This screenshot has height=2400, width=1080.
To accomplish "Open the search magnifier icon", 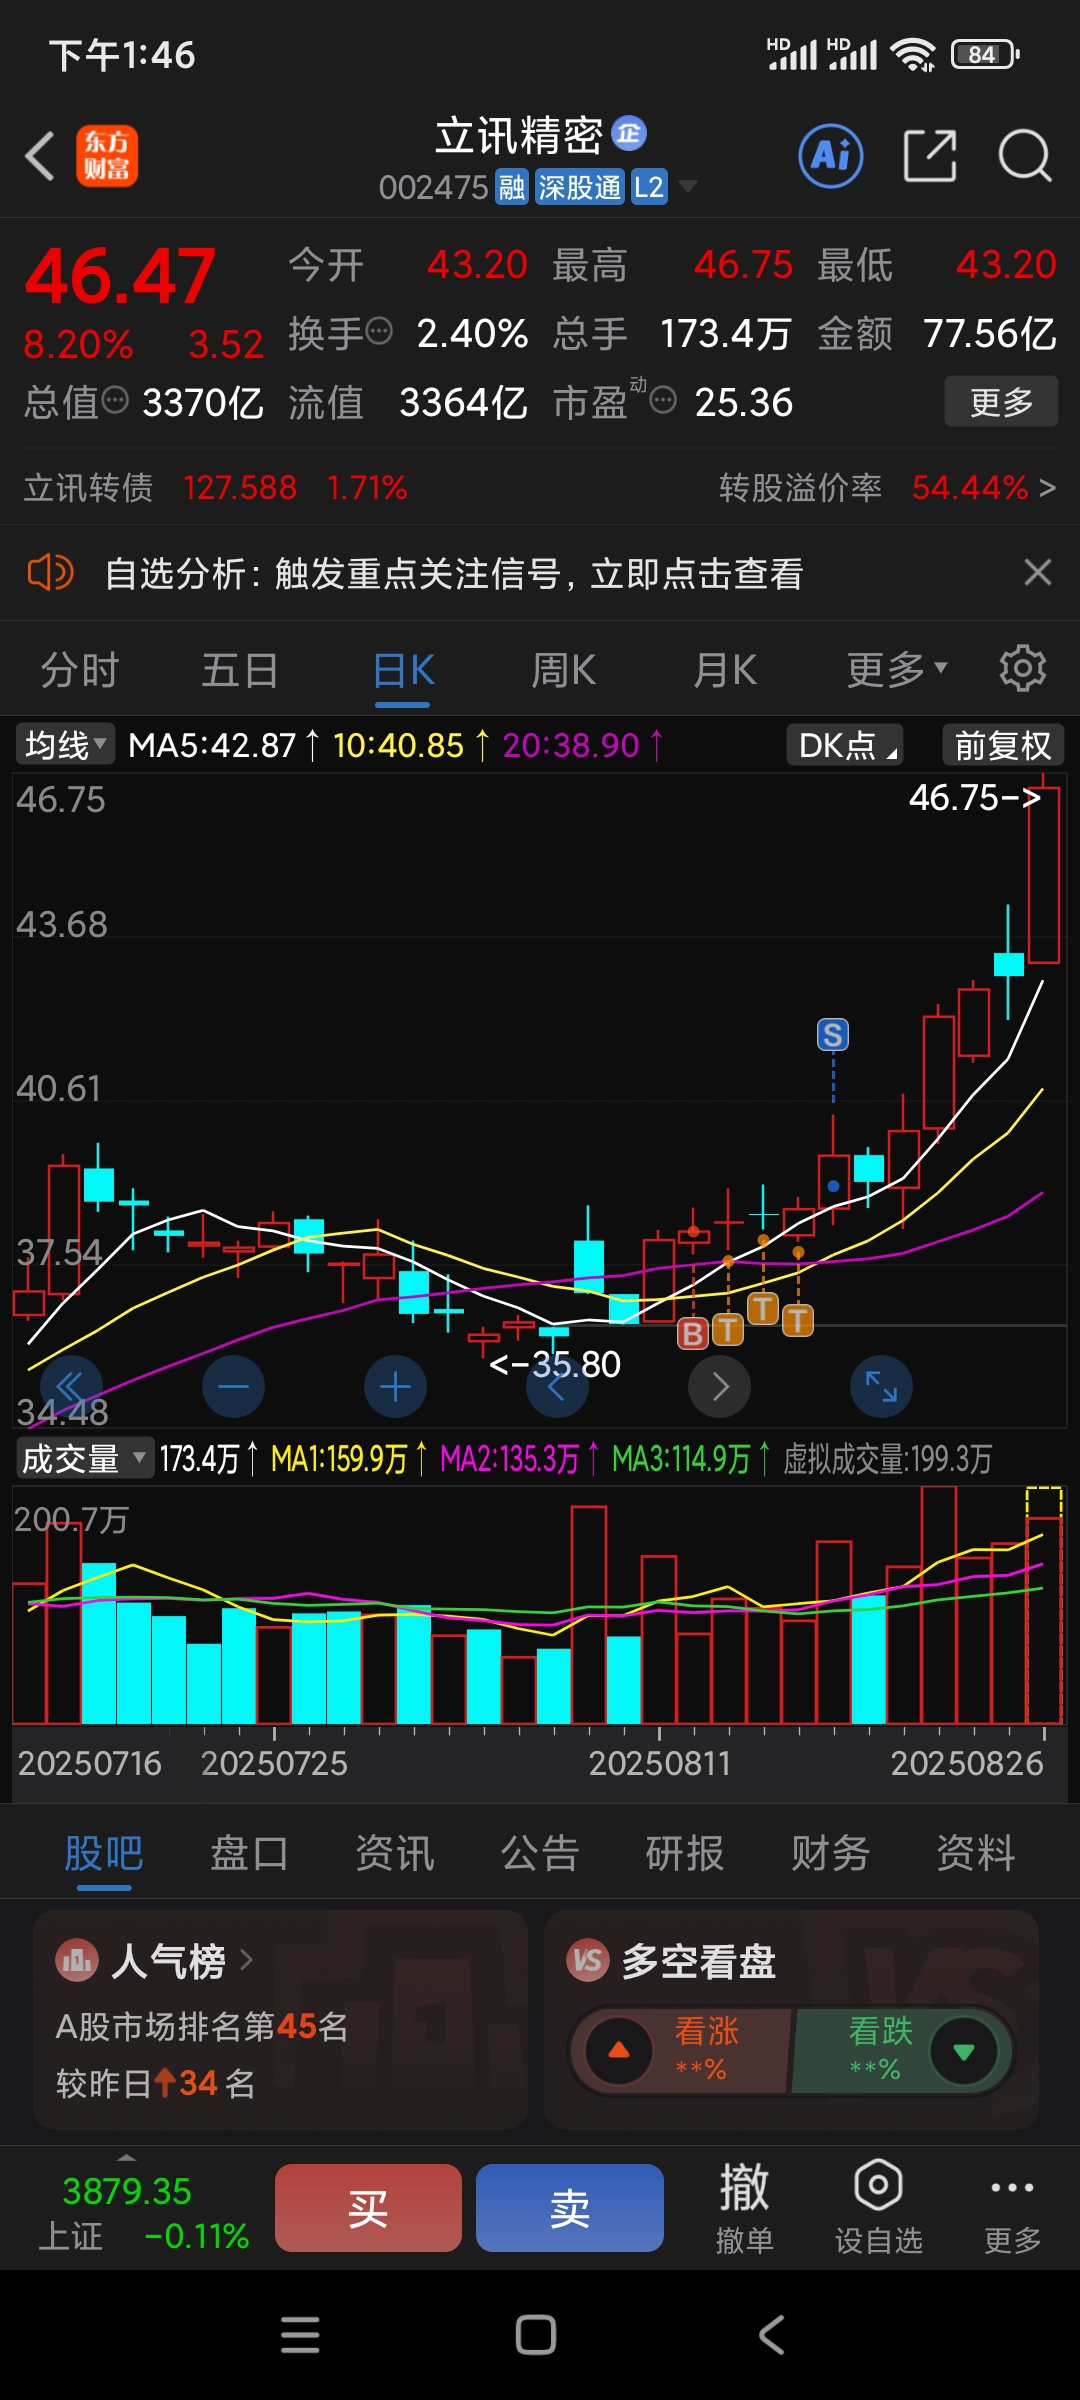I will point(1025,156).
